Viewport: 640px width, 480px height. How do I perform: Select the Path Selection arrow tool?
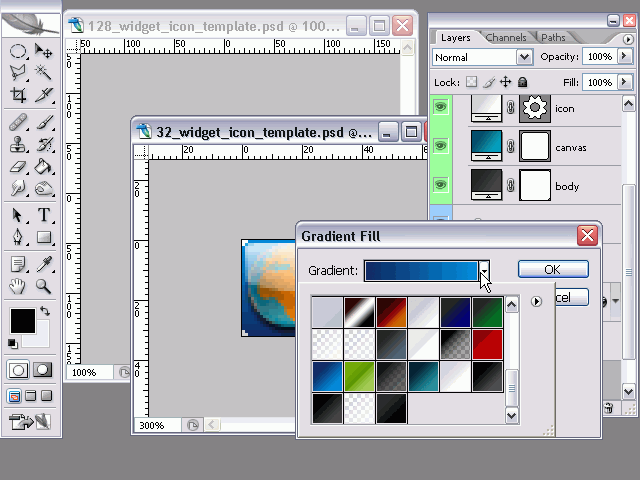point(18,215)
